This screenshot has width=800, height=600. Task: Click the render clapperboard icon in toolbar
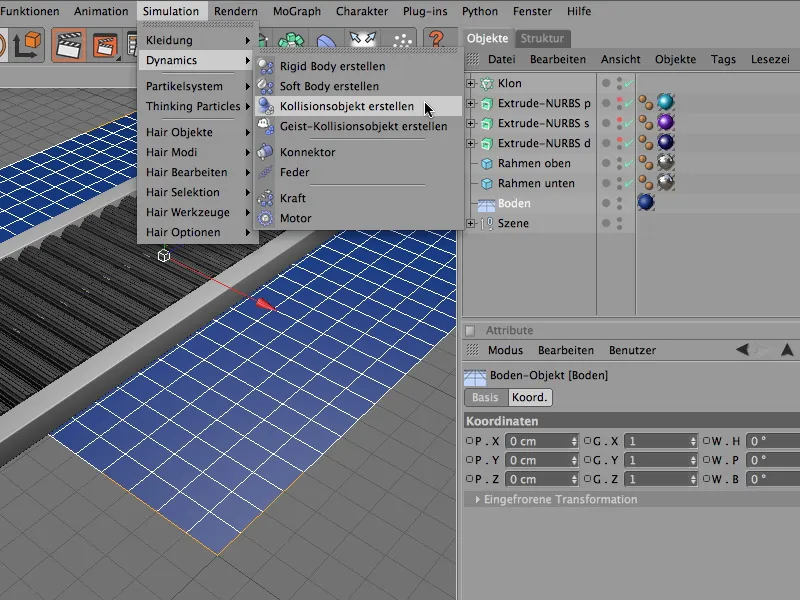(70, 46)
